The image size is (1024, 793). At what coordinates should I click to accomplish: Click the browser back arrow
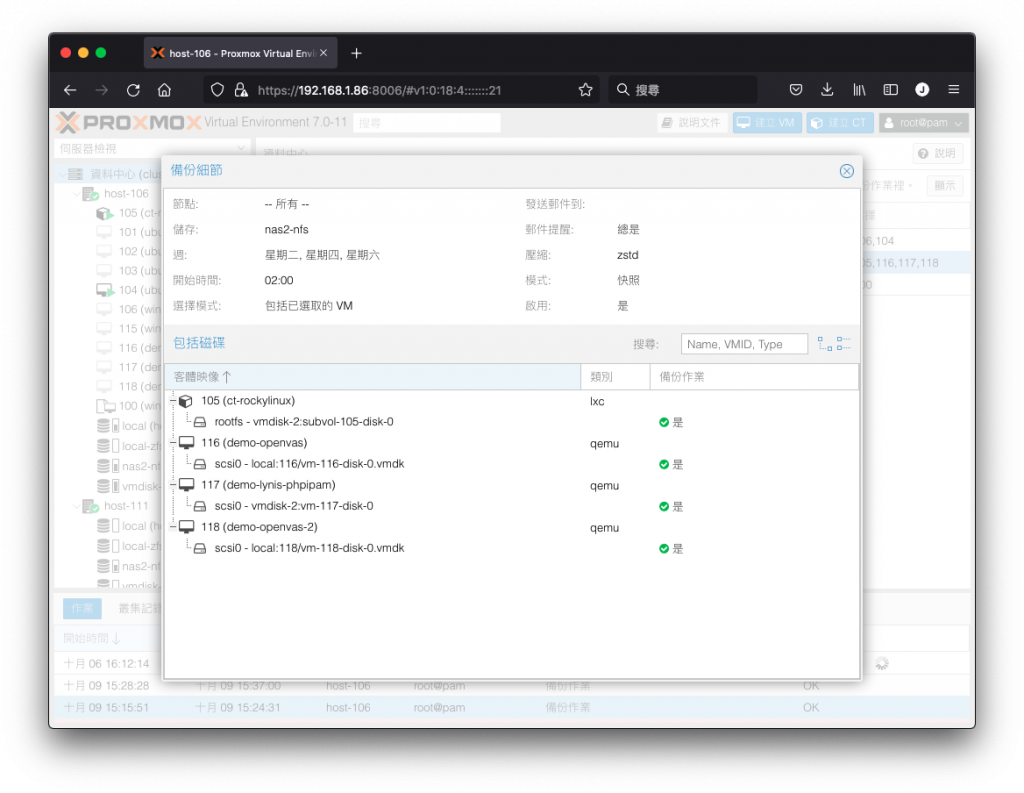(70, 90)
